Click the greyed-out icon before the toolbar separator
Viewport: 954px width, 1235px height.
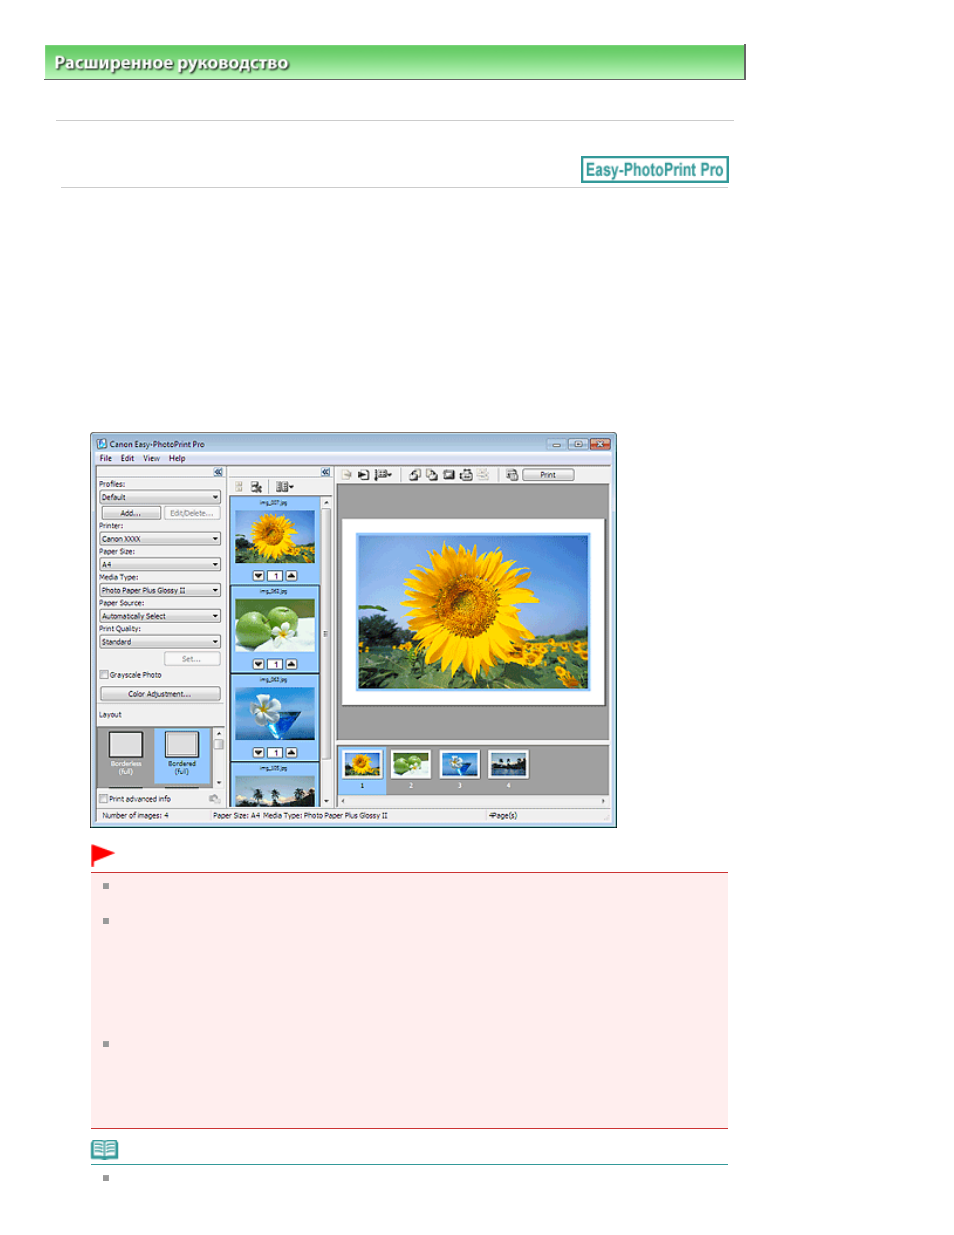[x=483, y=475]
